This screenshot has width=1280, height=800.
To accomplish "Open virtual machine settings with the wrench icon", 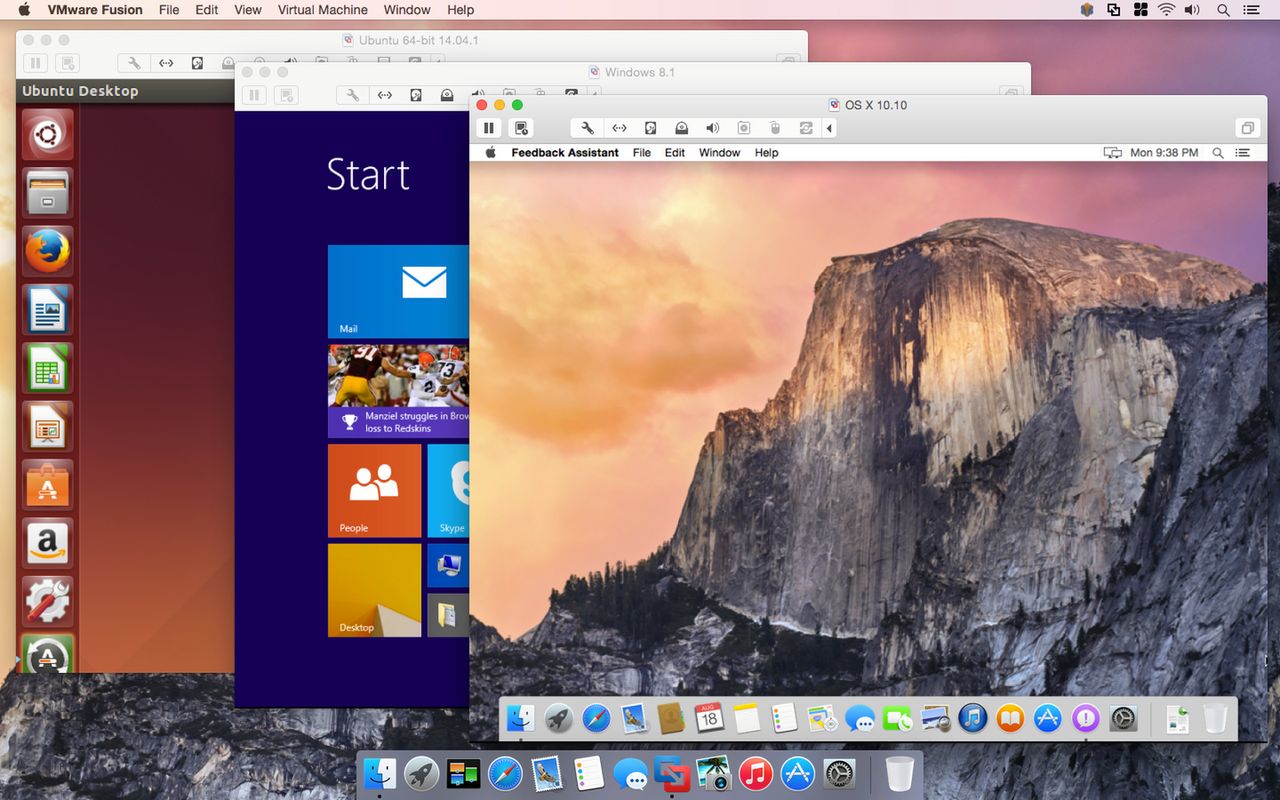I will tap(588, 128).
